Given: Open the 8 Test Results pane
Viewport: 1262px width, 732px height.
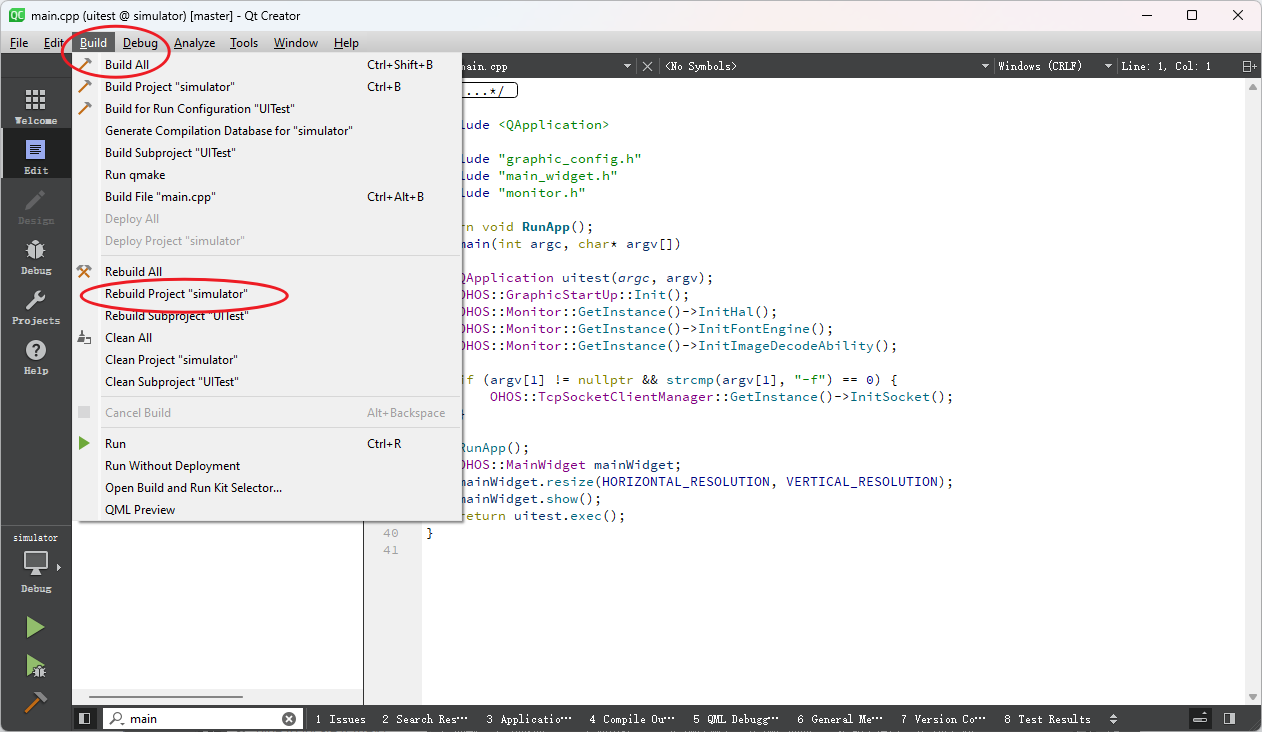Looking at the screenshot, I should (x=1047, y=718).
